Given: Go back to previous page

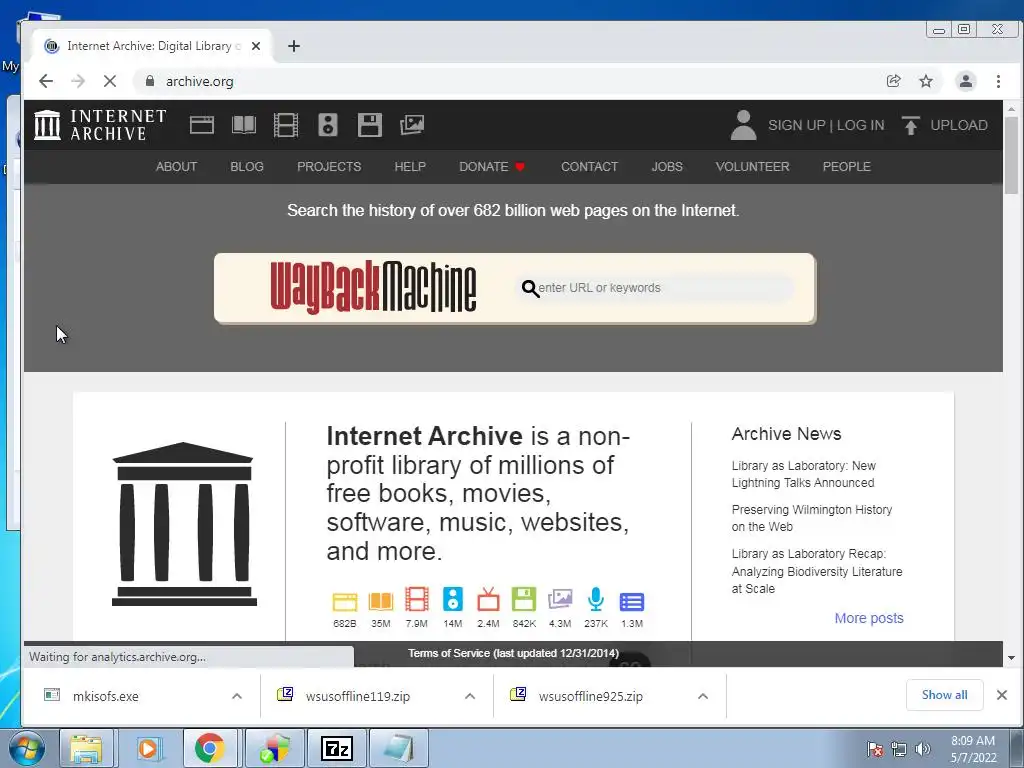Looking at the screenshot, I should (46, 81).
